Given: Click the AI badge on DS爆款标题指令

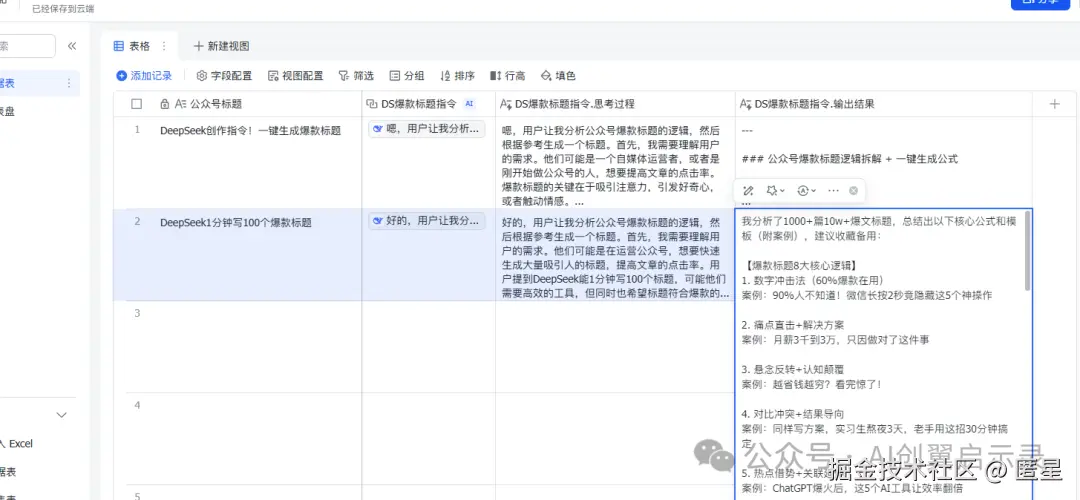Looking at the screenshot, I should [470, 104].
